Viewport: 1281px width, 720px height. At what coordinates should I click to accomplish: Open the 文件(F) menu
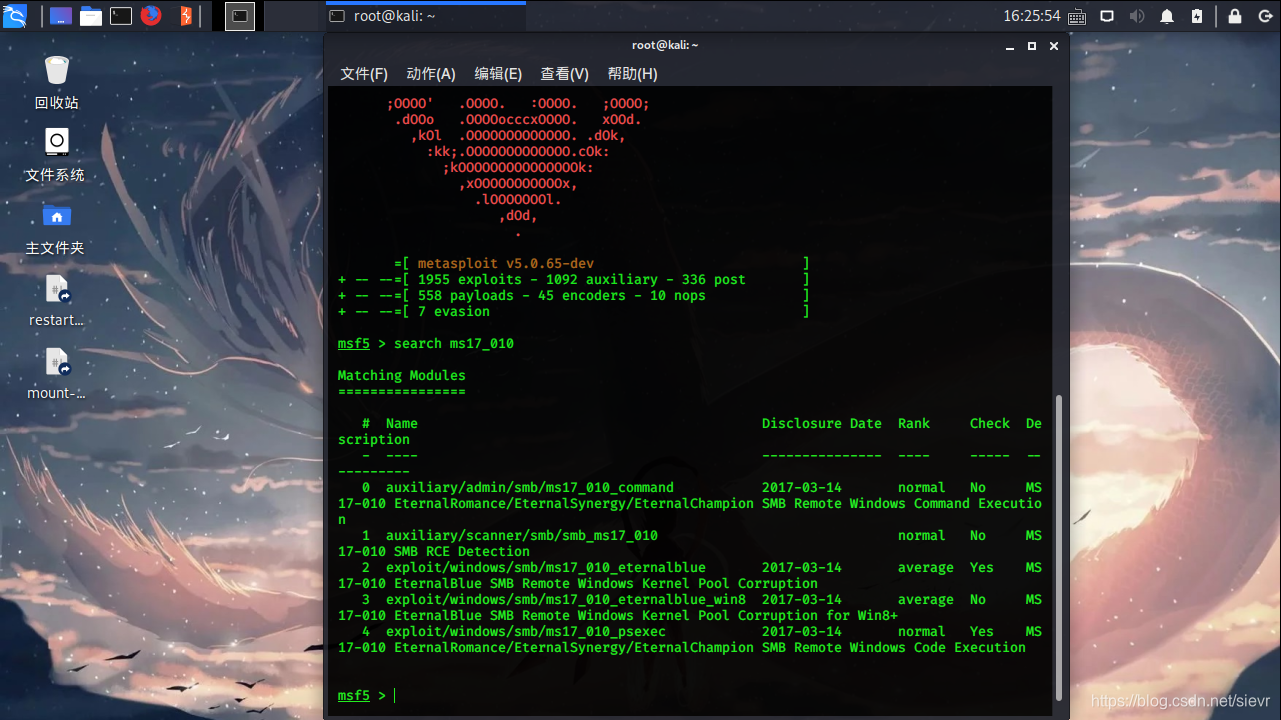click(x=364, y=74)
